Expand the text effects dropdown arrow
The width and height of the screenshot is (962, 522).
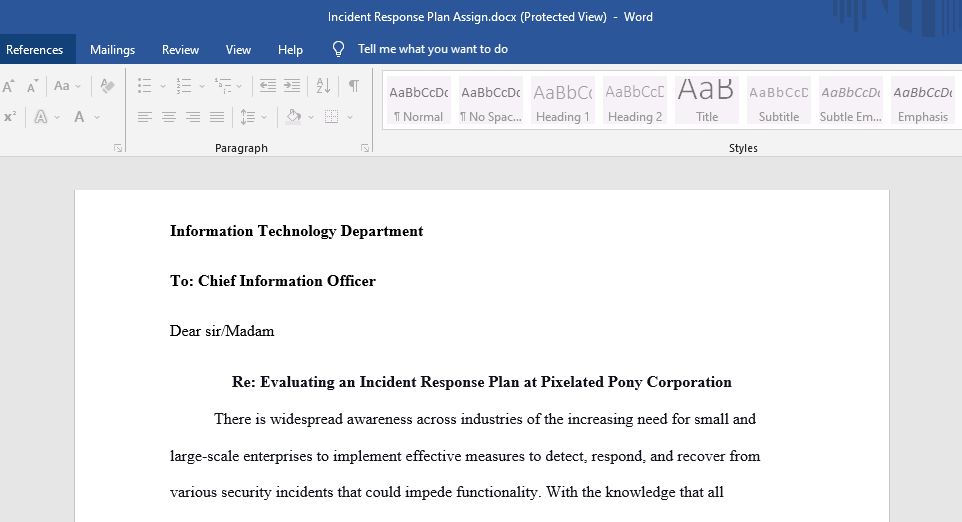point(57,117)
